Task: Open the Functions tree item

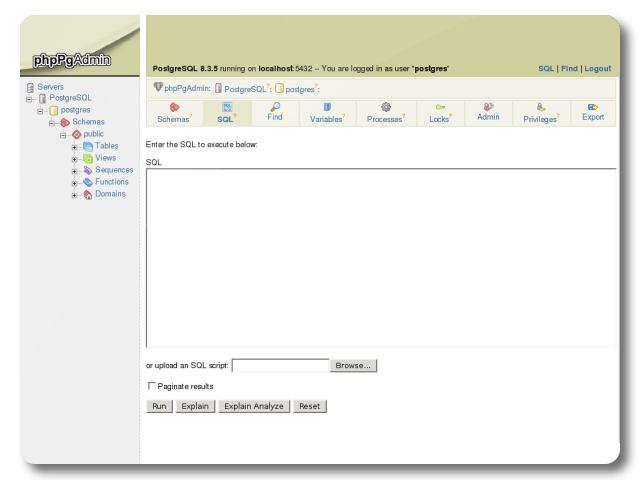Action: (111, 182)
